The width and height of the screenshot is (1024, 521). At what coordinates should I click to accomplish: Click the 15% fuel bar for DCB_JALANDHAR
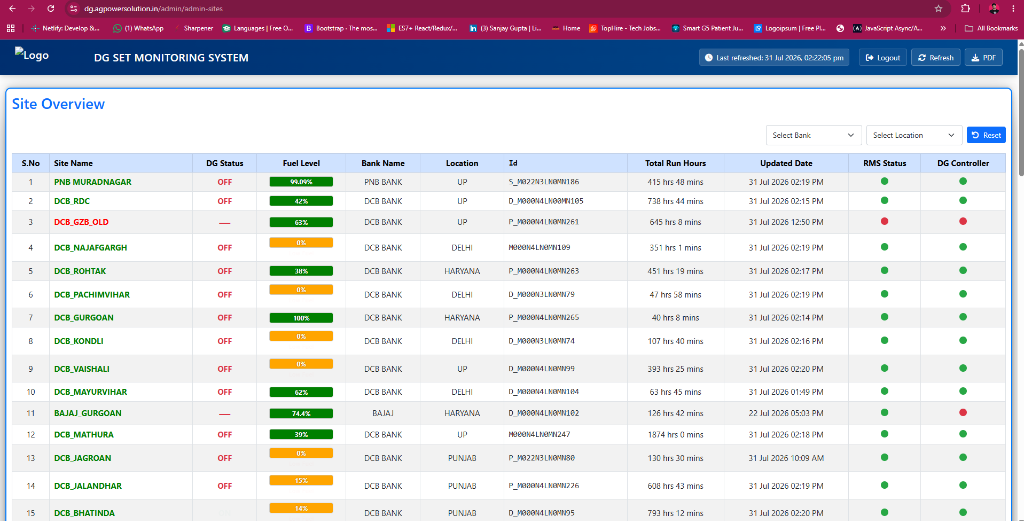pos(301,481)
